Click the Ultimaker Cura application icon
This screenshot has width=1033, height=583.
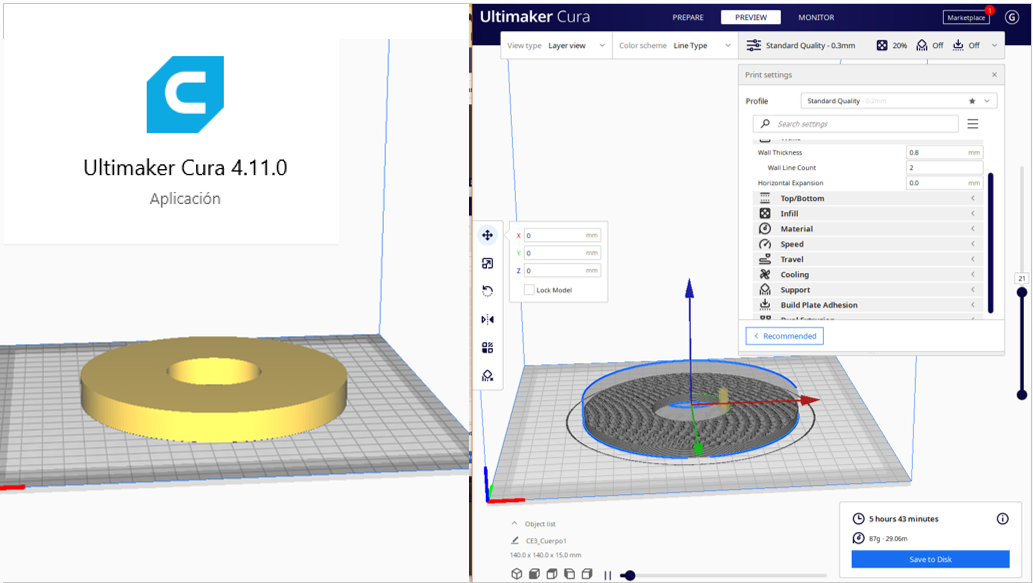(x=185, y=94)
